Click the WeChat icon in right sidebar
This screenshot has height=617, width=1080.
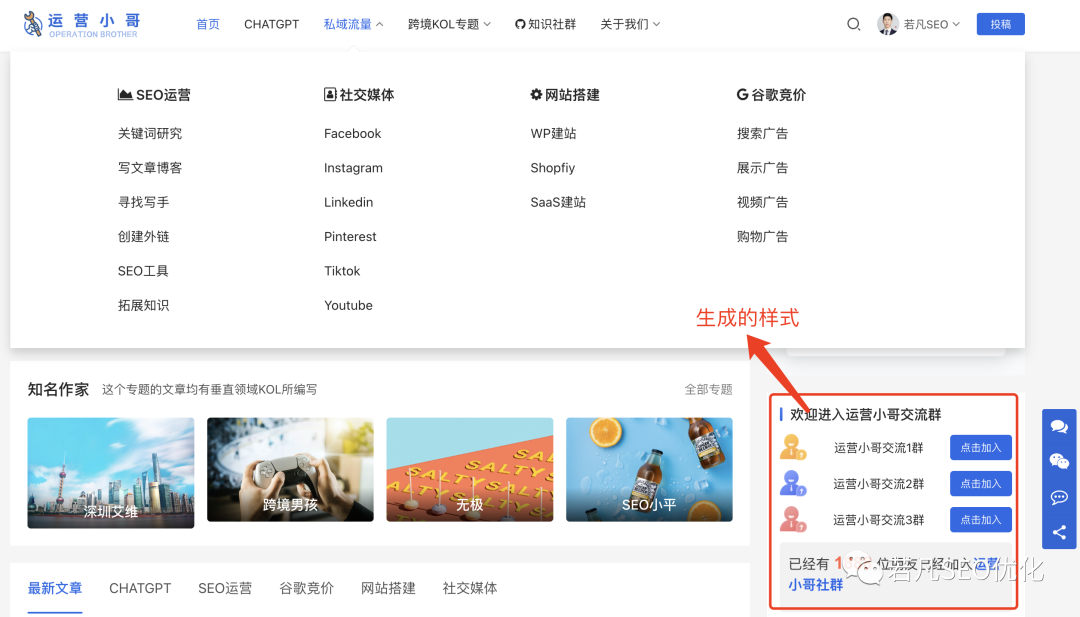click(1059, 461)
